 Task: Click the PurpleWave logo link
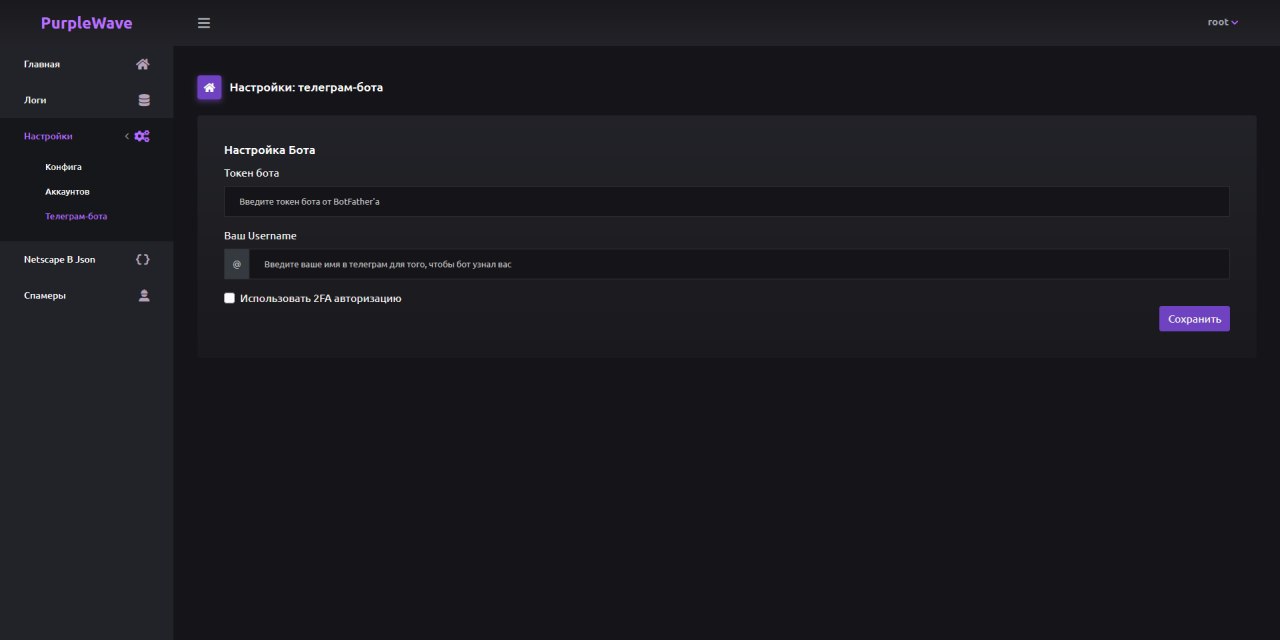(x=86, y=23)
